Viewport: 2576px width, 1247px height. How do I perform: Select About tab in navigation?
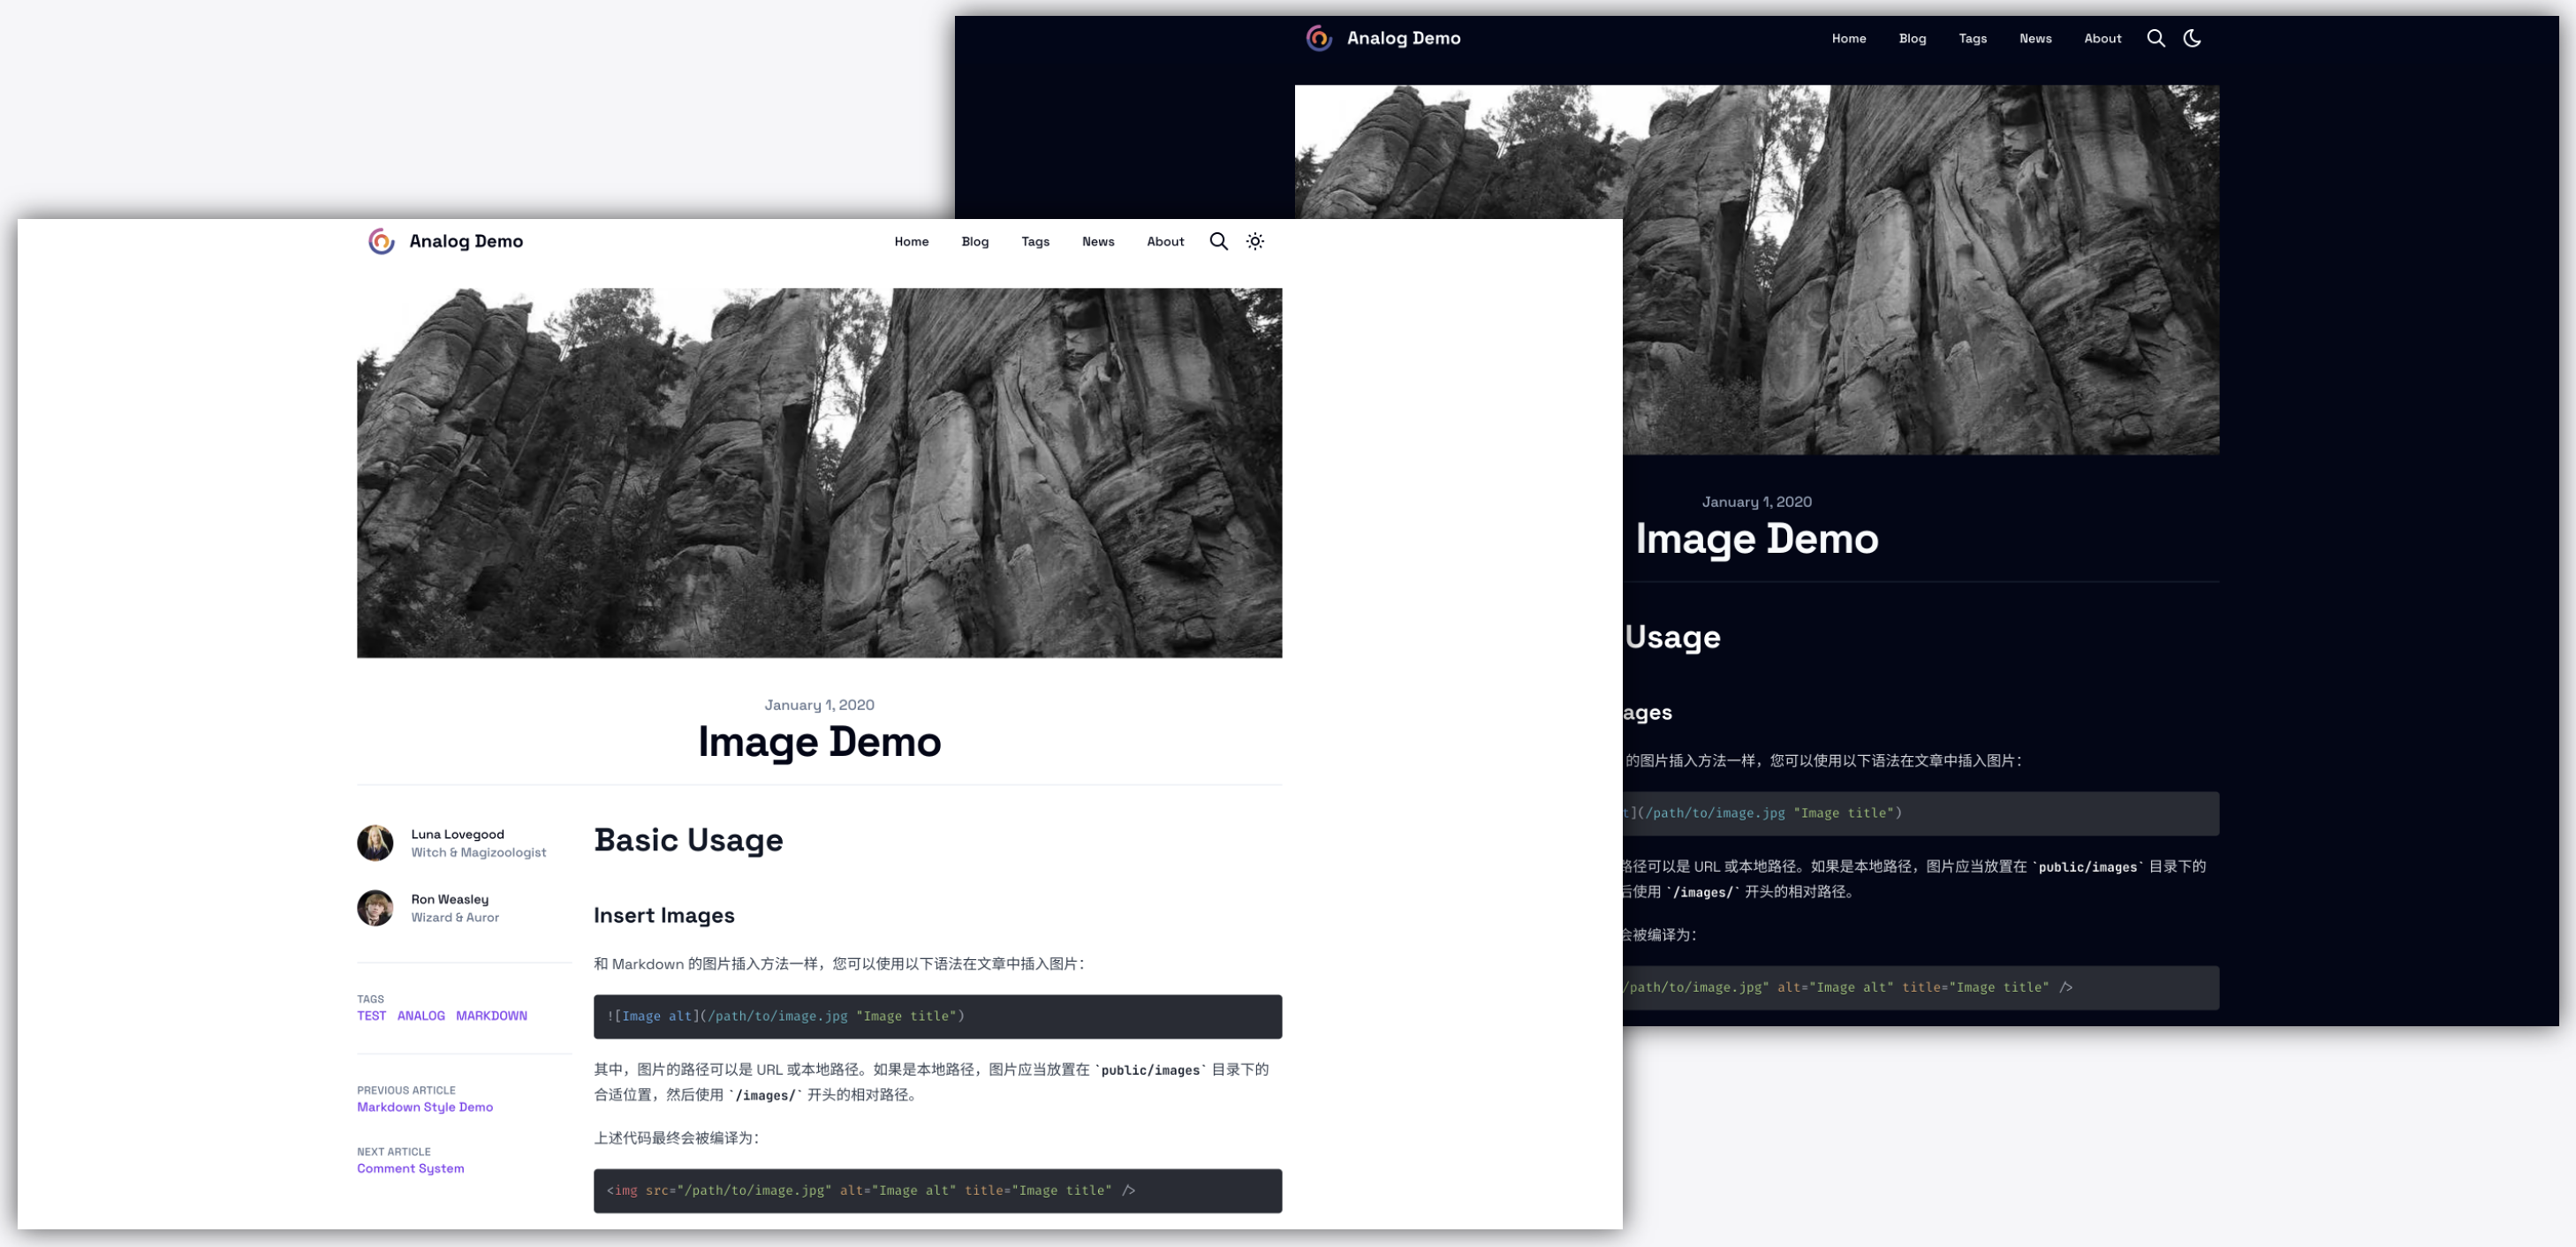pos(1165,240)
